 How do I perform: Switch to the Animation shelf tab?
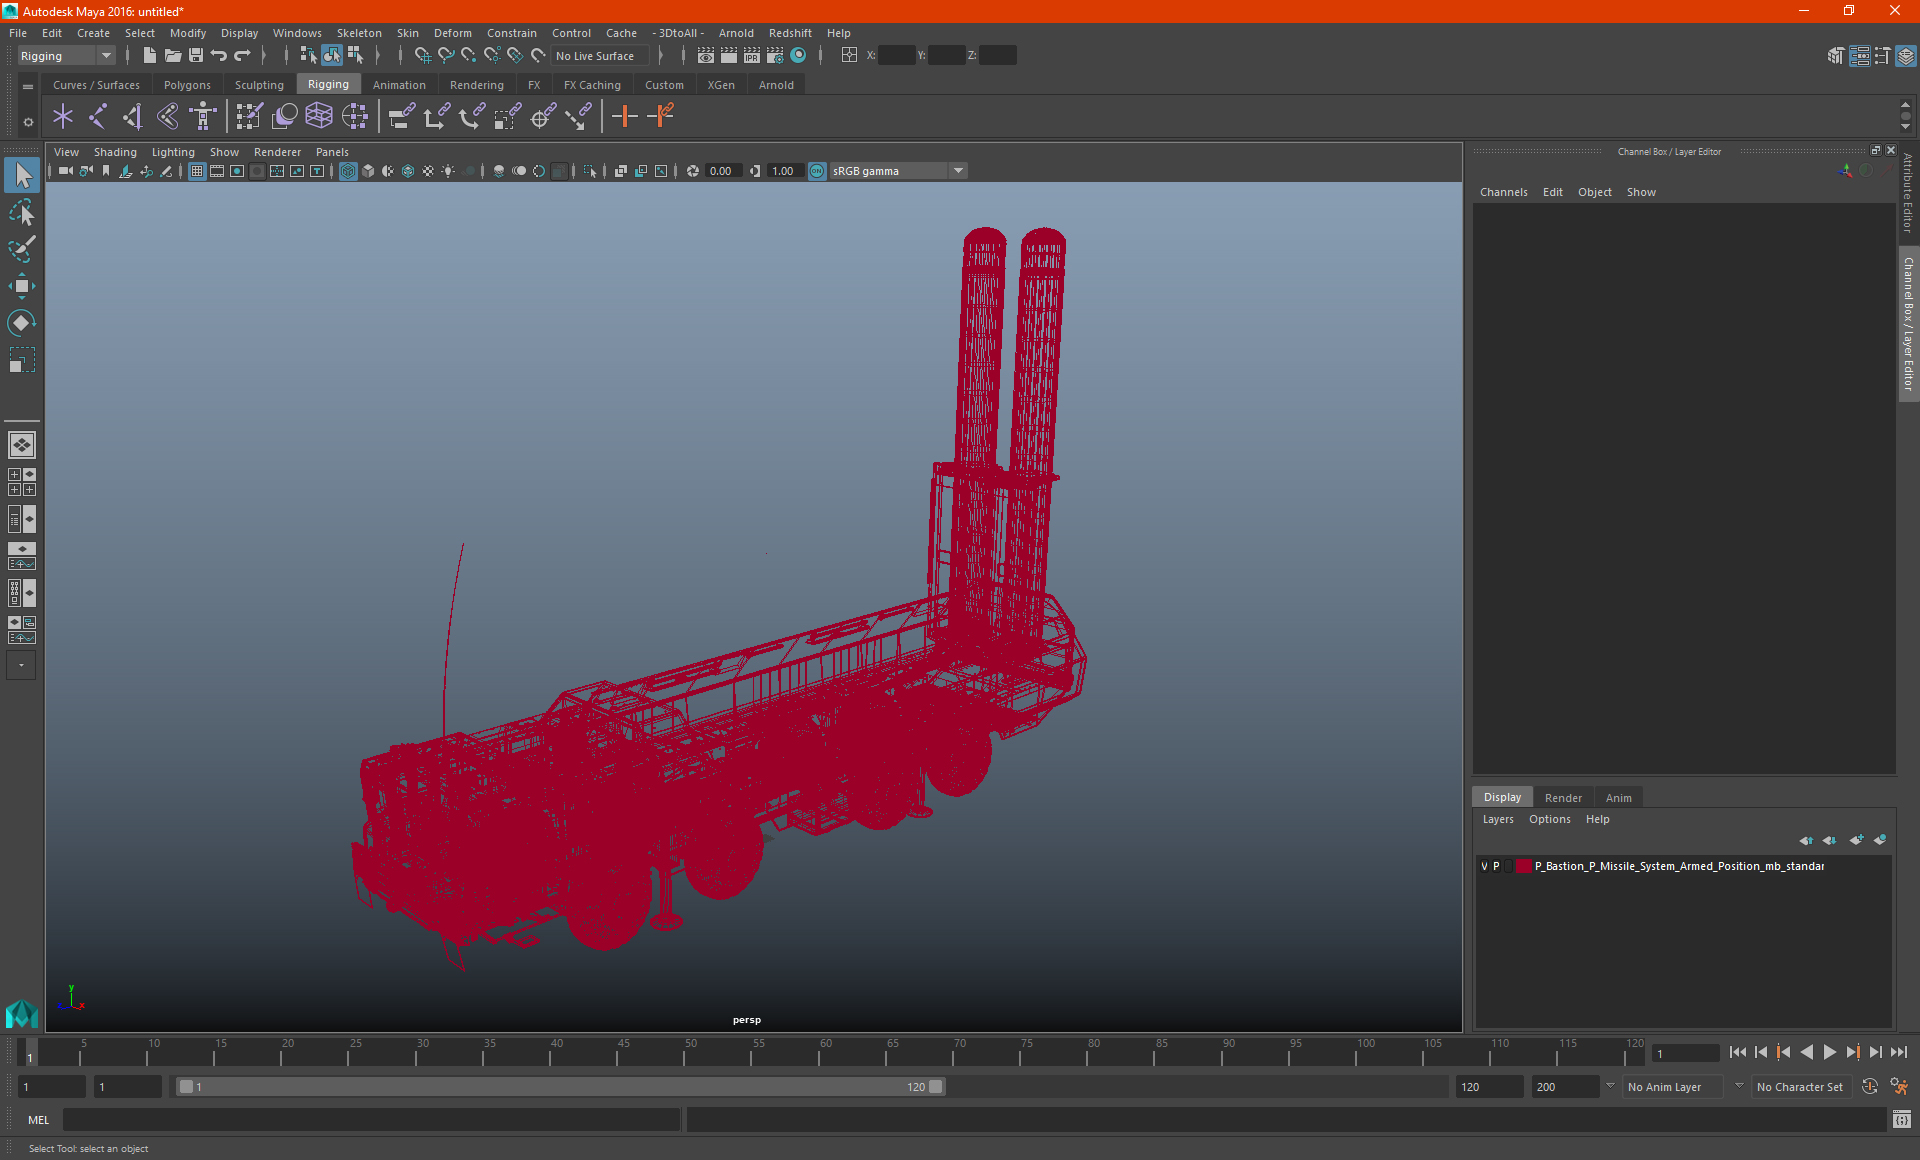pyautogui.click(x=399, y=85)
